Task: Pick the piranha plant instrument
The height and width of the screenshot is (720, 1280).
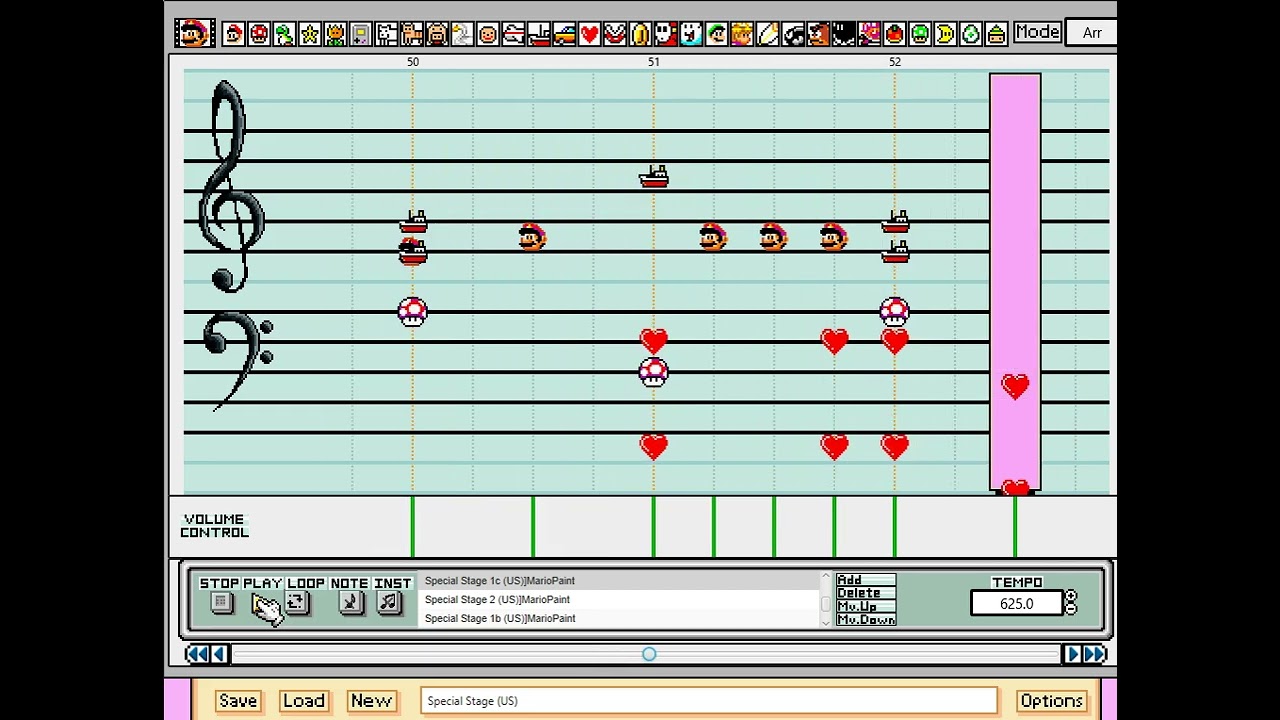Action: [614, 34]
